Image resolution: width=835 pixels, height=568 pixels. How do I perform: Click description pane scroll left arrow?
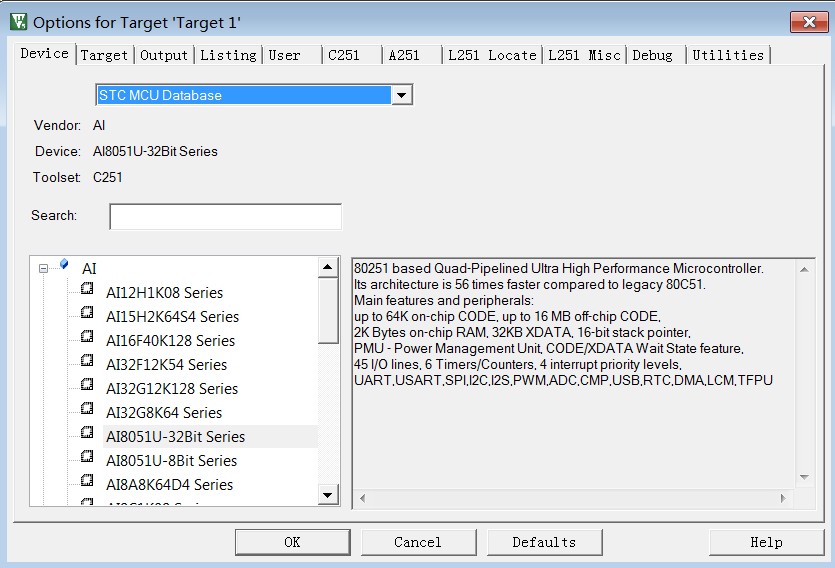click(x=363, y=498)
